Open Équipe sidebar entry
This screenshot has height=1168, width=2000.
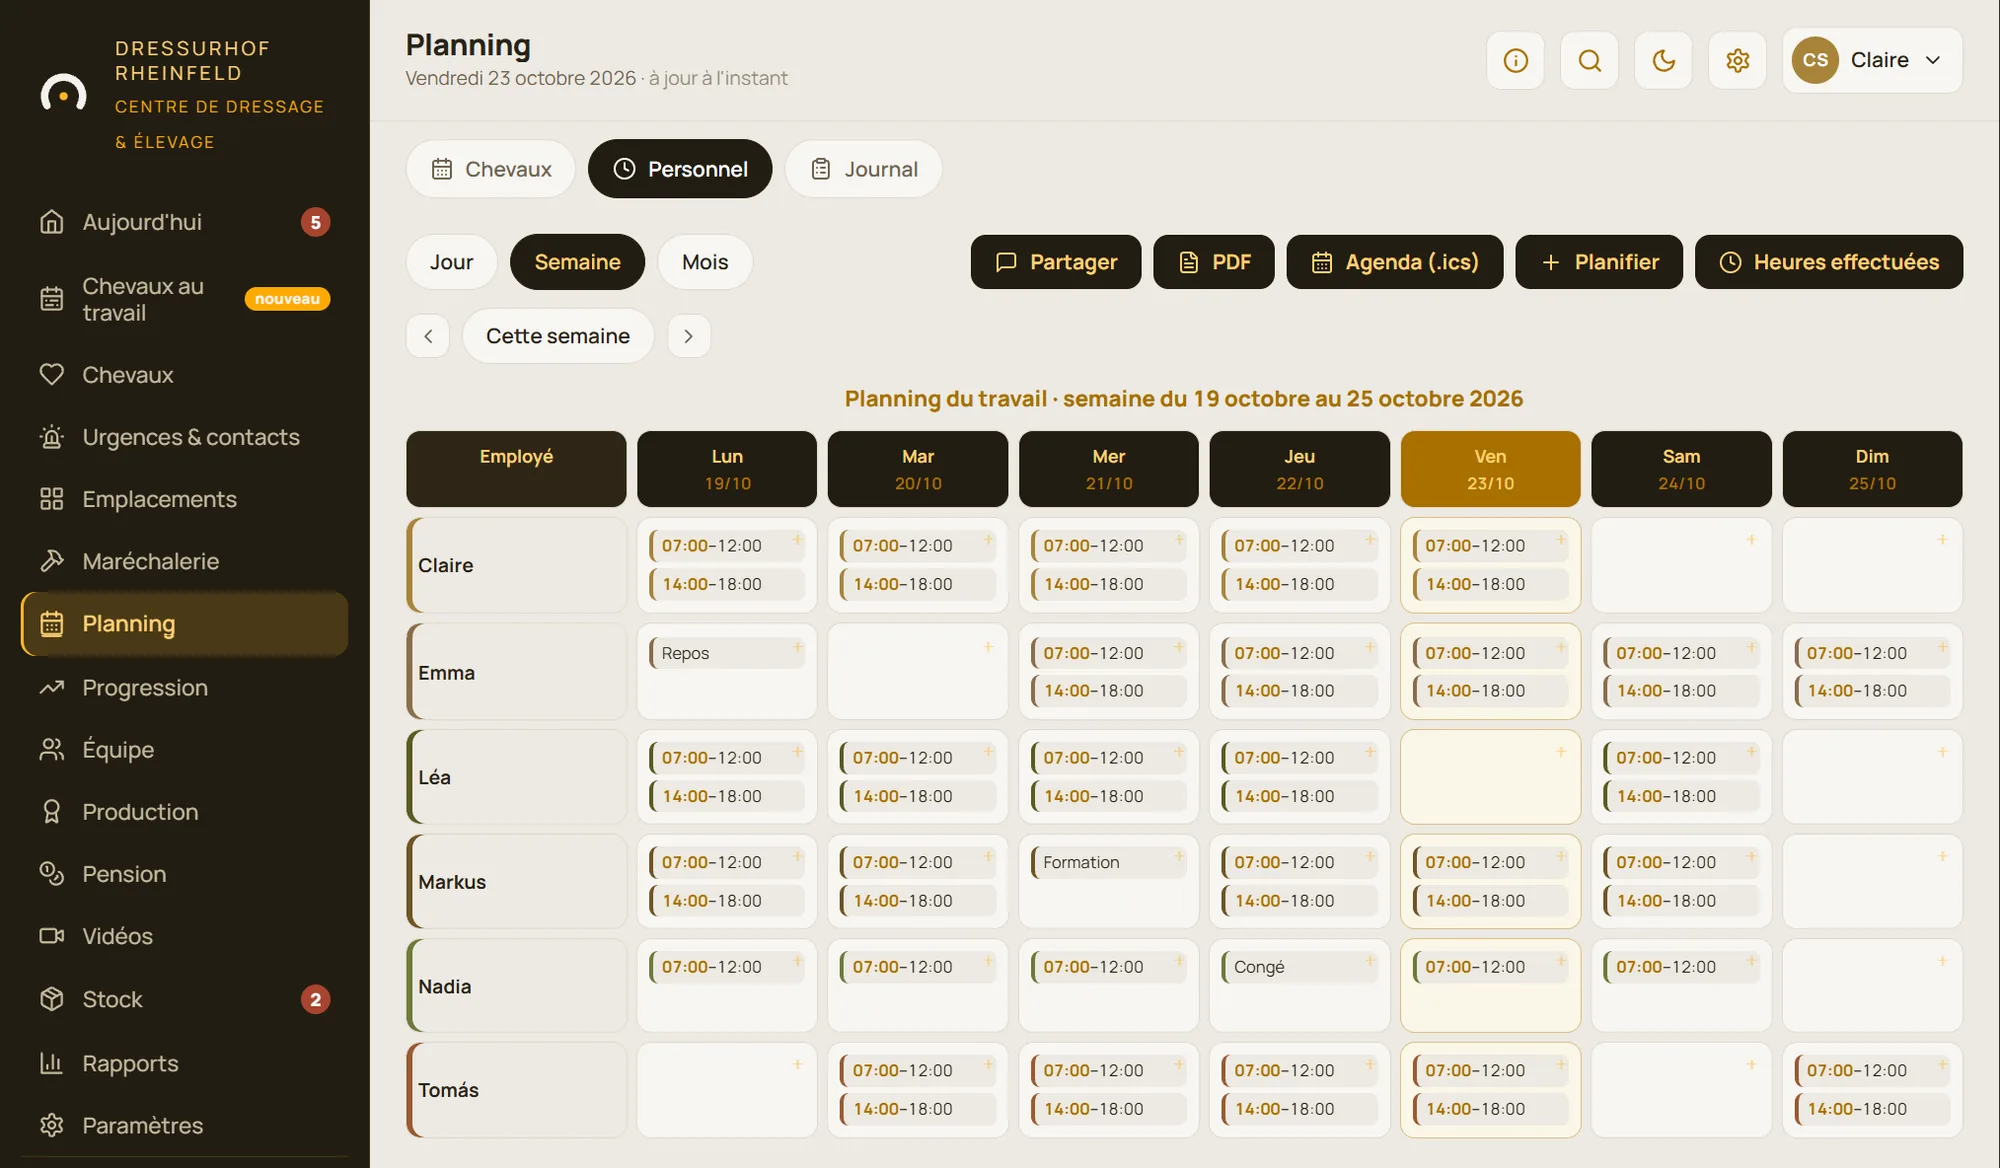click(x=185, y=750)
